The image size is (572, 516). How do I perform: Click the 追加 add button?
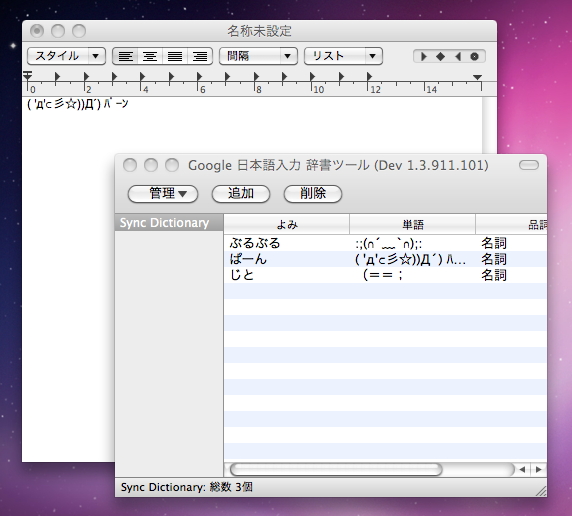241,193
